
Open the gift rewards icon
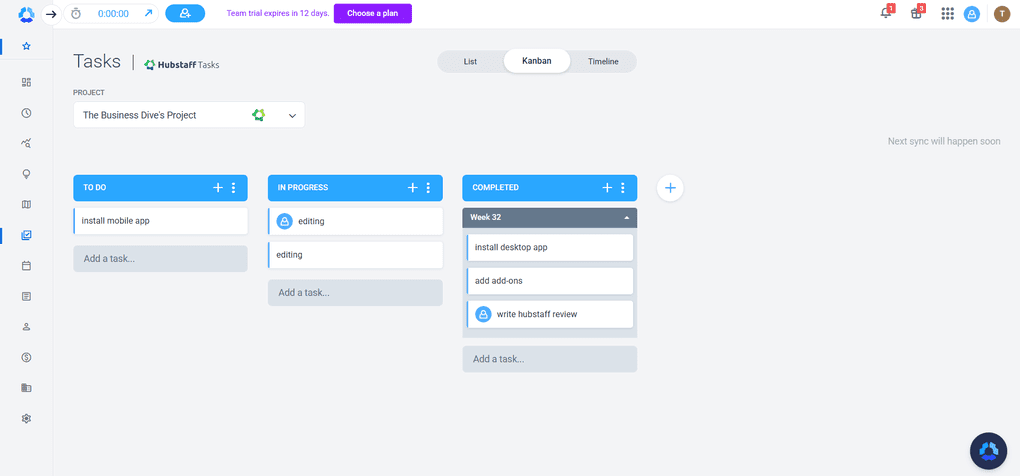click(916, 13)
